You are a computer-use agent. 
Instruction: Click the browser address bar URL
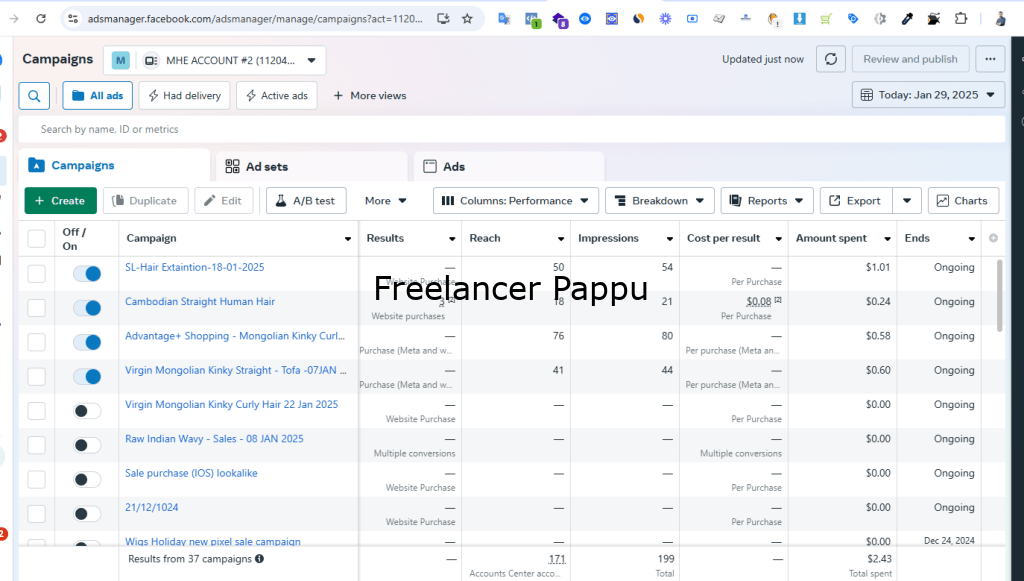[255, 19]
